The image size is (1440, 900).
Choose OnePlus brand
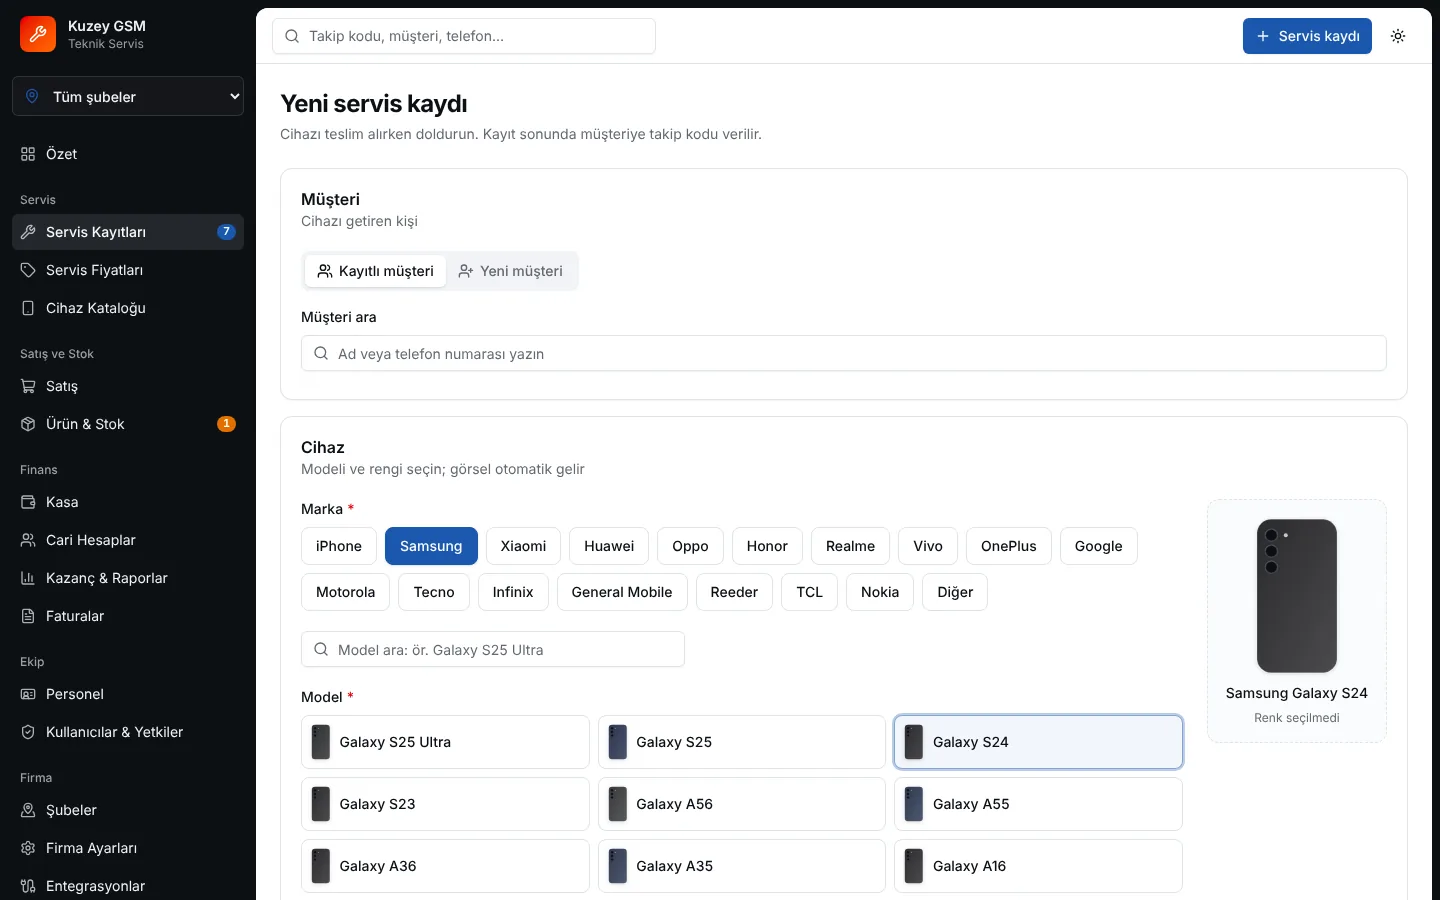[1009, 546]
